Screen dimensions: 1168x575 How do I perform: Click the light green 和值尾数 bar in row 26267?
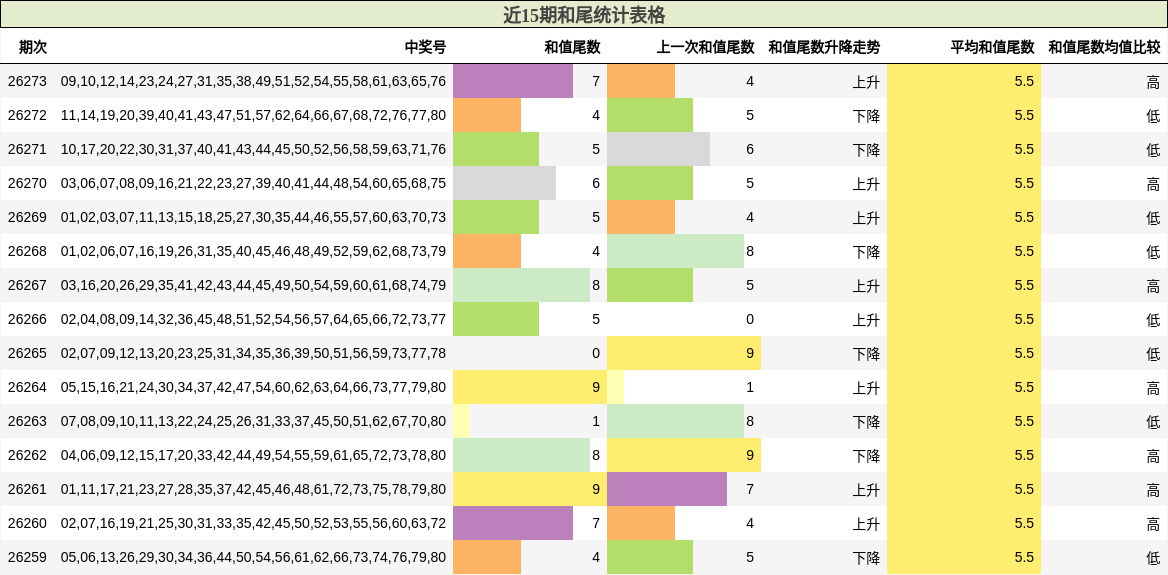[x=521, y=285]
